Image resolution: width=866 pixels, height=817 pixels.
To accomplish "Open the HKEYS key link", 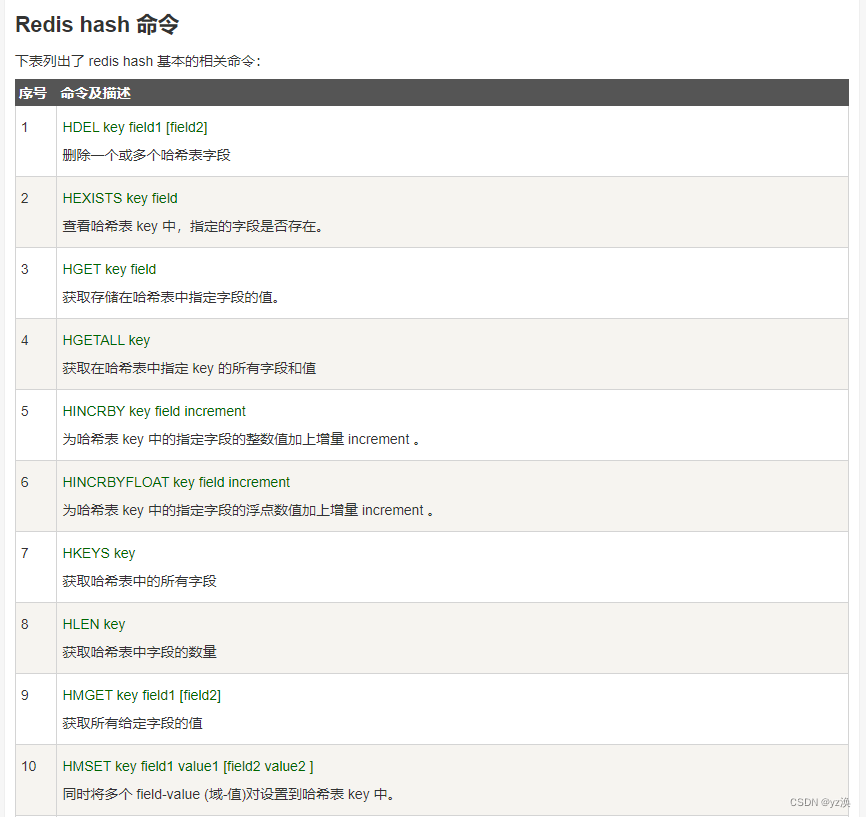I will tap(98, 553).
